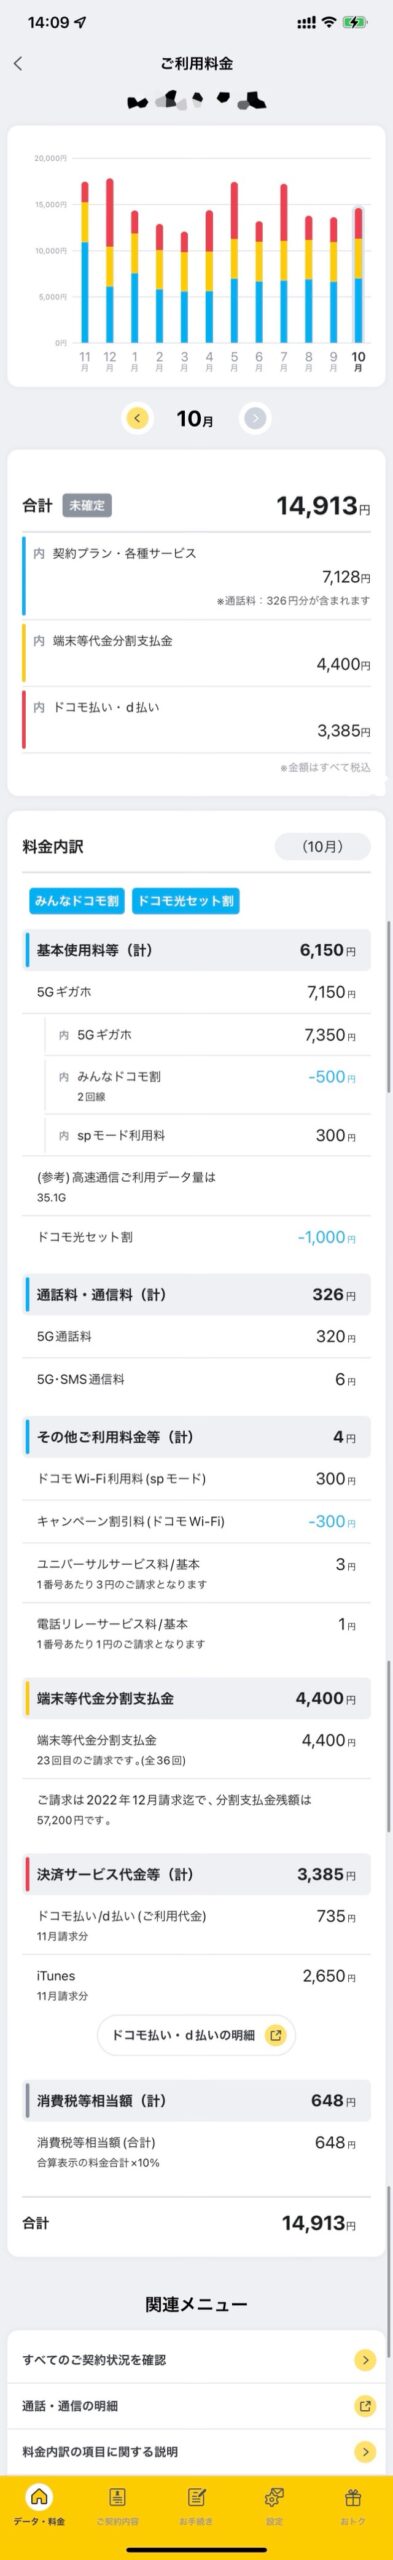
Task: Select the 5月 bar in the chart
Action: [234, 262]
